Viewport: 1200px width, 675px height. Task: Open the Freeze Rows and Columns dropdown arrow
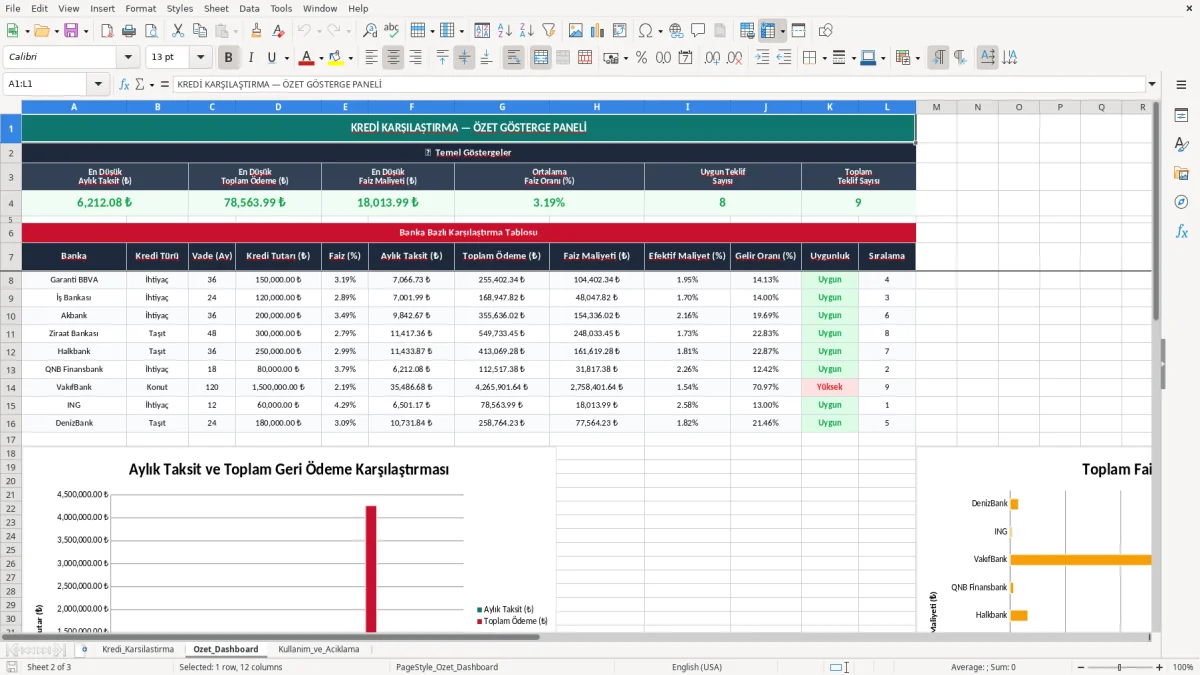[x=783, y=31]
